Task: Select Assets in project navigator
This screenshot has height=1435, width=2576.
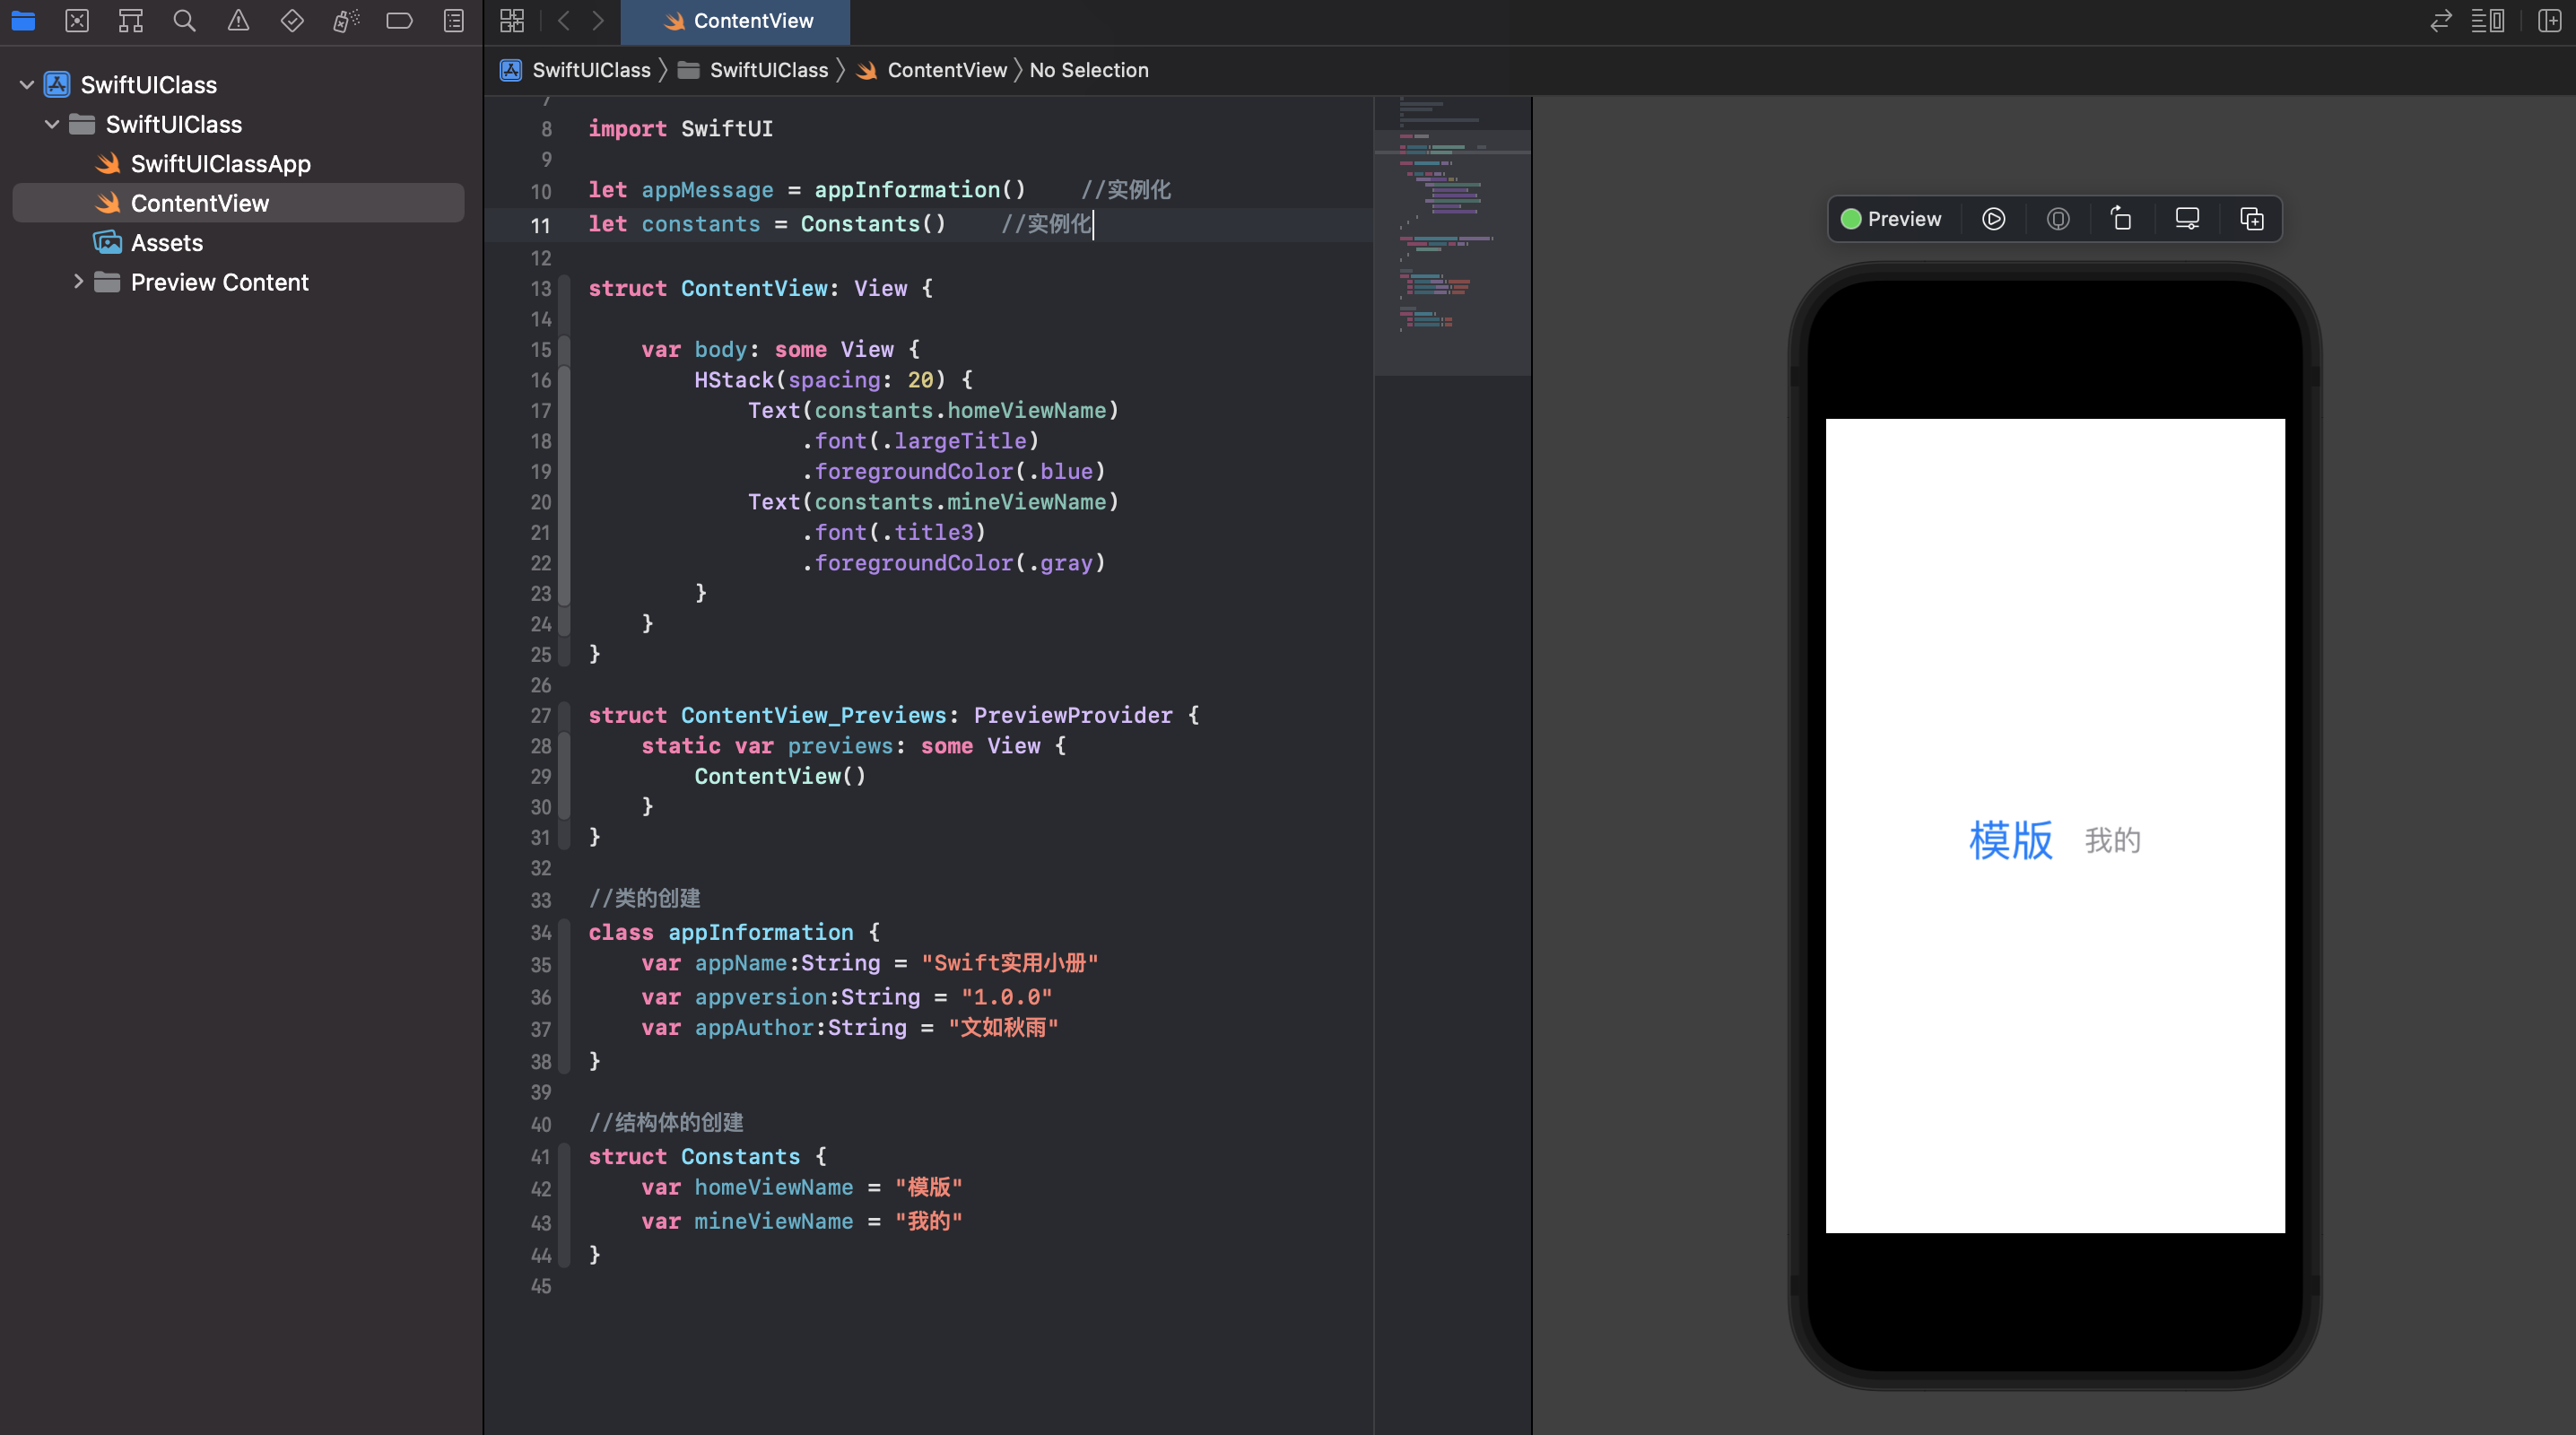Action: pos(166,243)
